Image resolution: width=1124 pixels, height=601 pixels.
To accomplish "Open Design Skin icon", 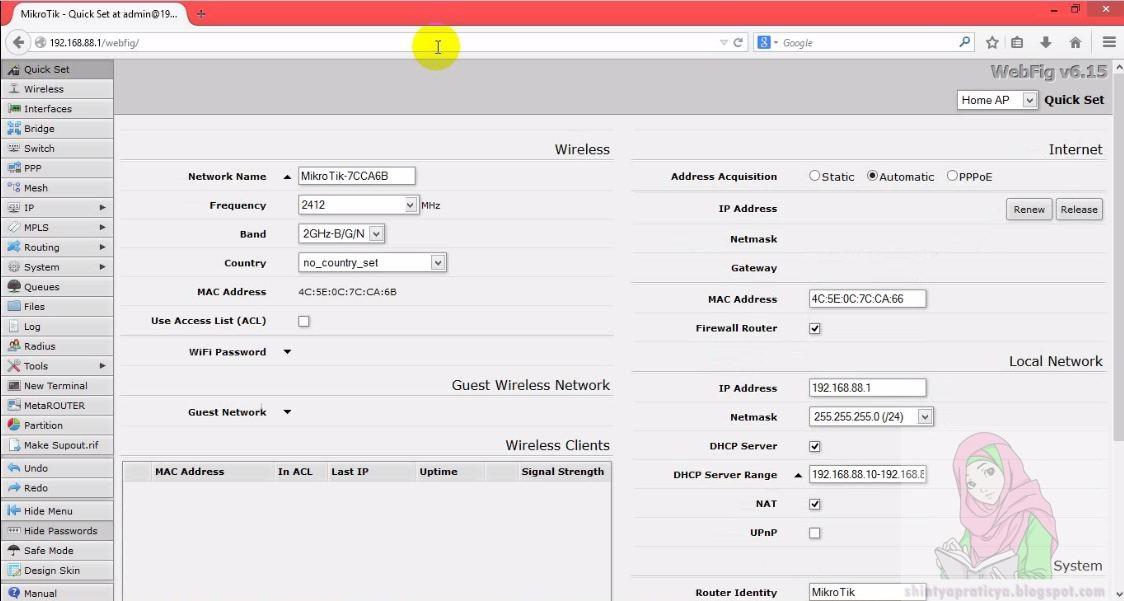I will click(14, 570).
